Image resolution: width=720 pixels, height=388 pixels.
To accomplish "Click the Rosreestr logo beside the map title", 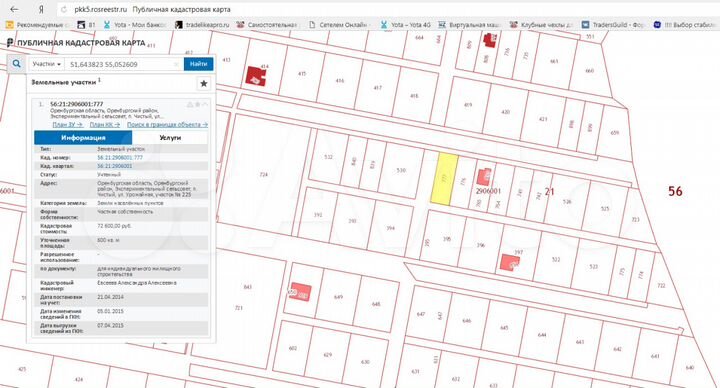I will 10,43.
